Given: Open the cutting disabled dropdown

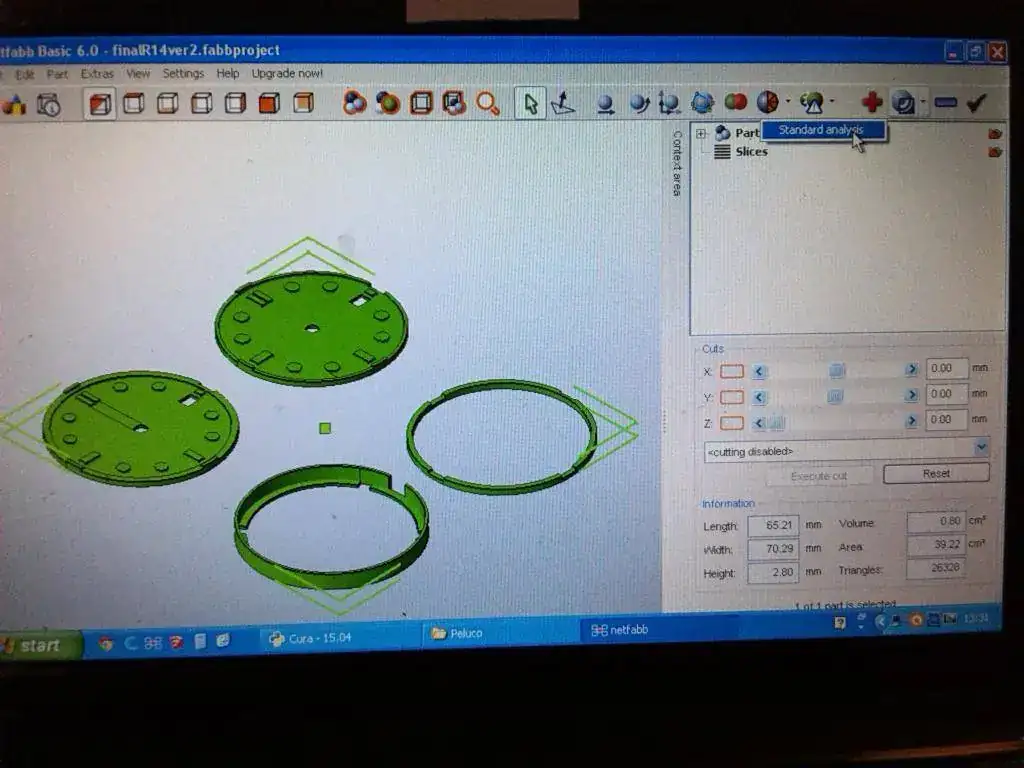Looking at the screenshot, I should 981,448.
